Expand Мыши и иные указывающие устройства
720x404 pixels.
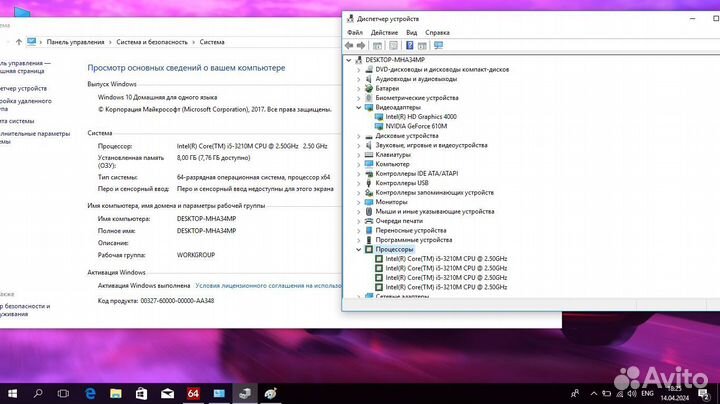359,212
